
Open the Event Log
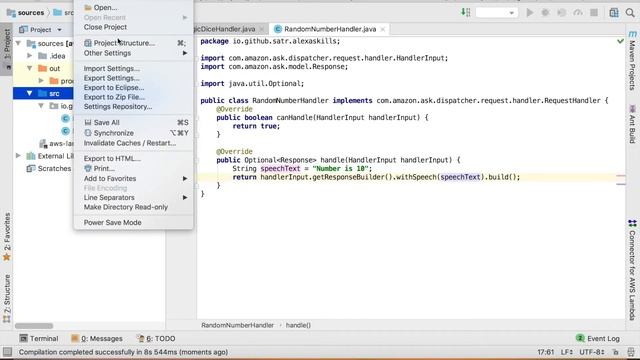click(x=598, y=338)
